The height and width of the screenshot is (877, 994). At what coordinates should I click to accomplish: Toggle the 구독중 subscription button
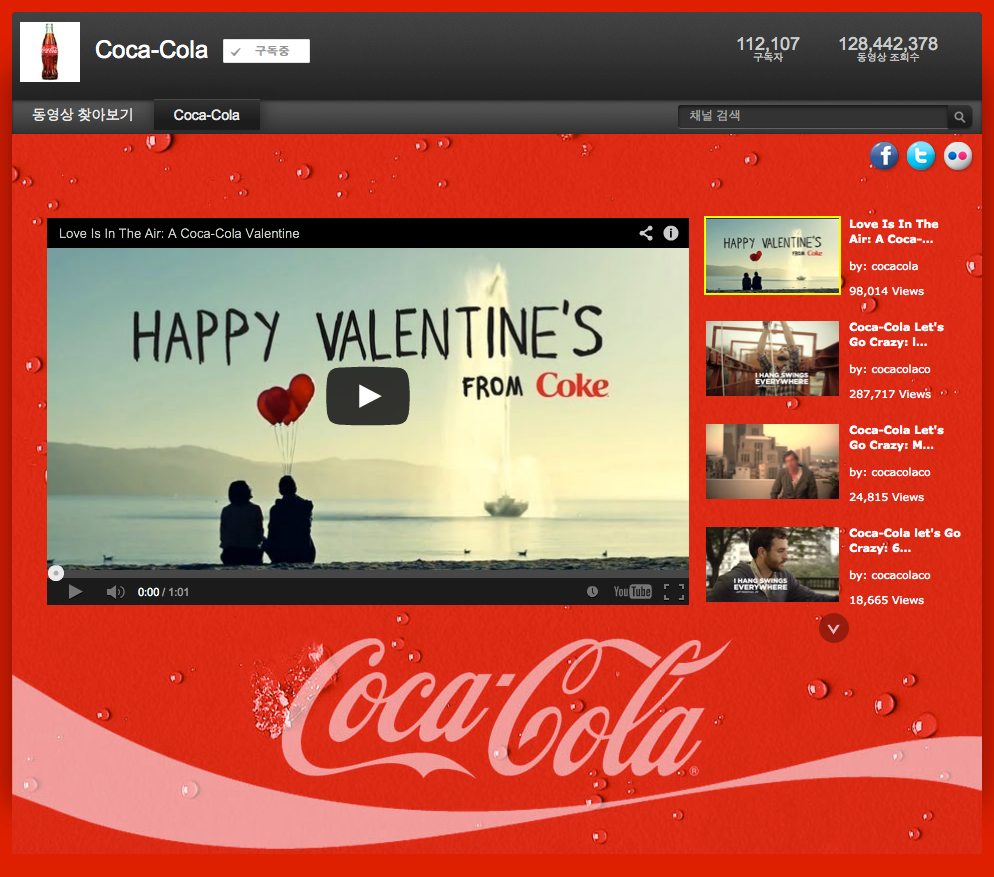tap(266, 50)
